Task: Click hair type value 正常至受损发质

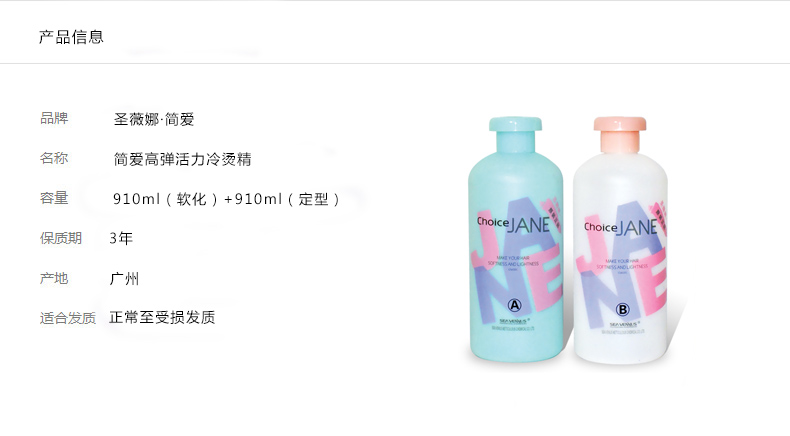Action: pos(162,317)
